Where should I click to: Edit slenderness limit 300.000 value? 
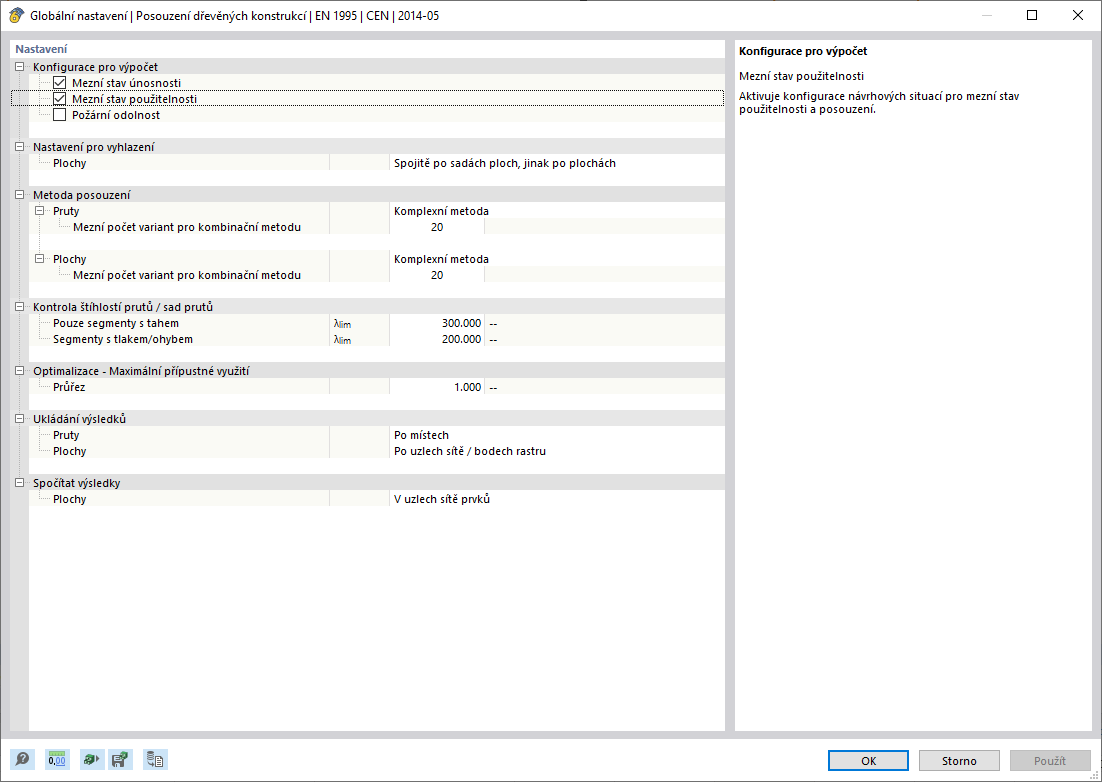coord(437,323)
